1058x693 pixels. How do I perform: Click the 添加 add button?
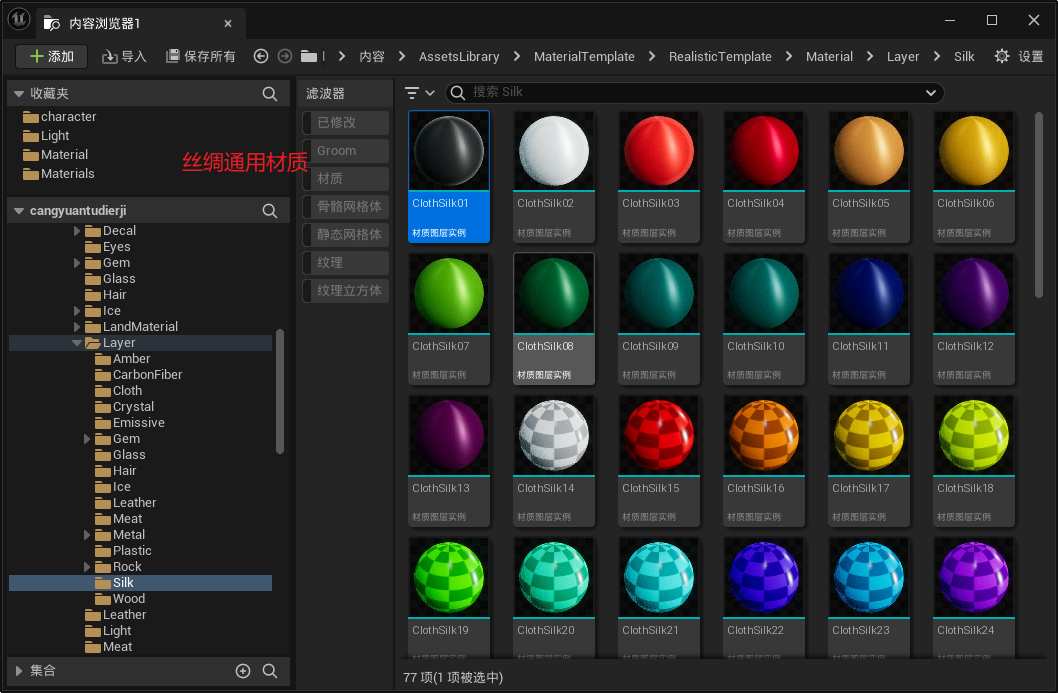coord(52,57)
